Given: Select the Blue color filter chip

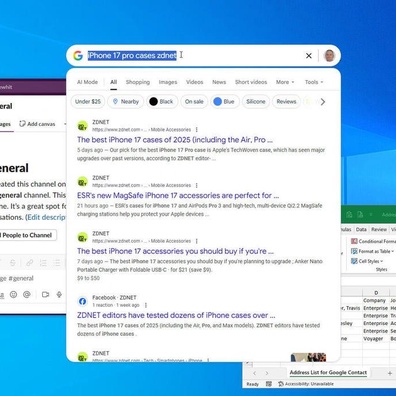Looking at the screenshot, I should (x=224, y=102).
